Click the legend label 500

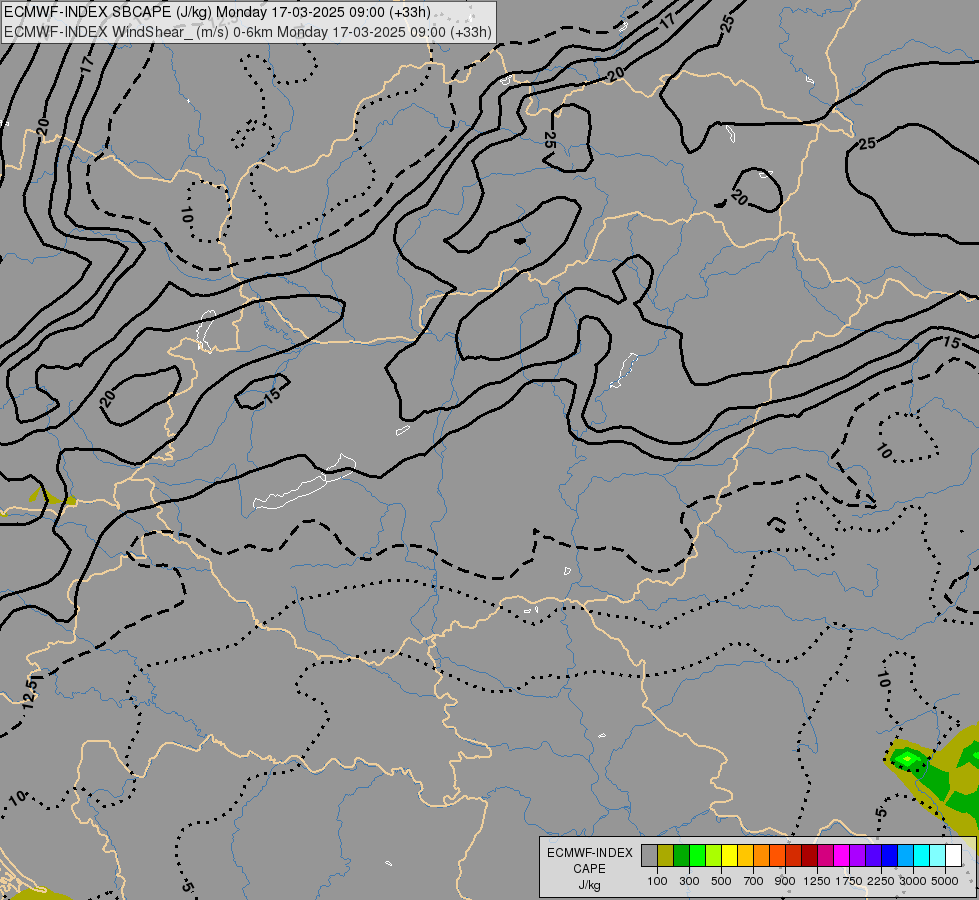[721, 881]
